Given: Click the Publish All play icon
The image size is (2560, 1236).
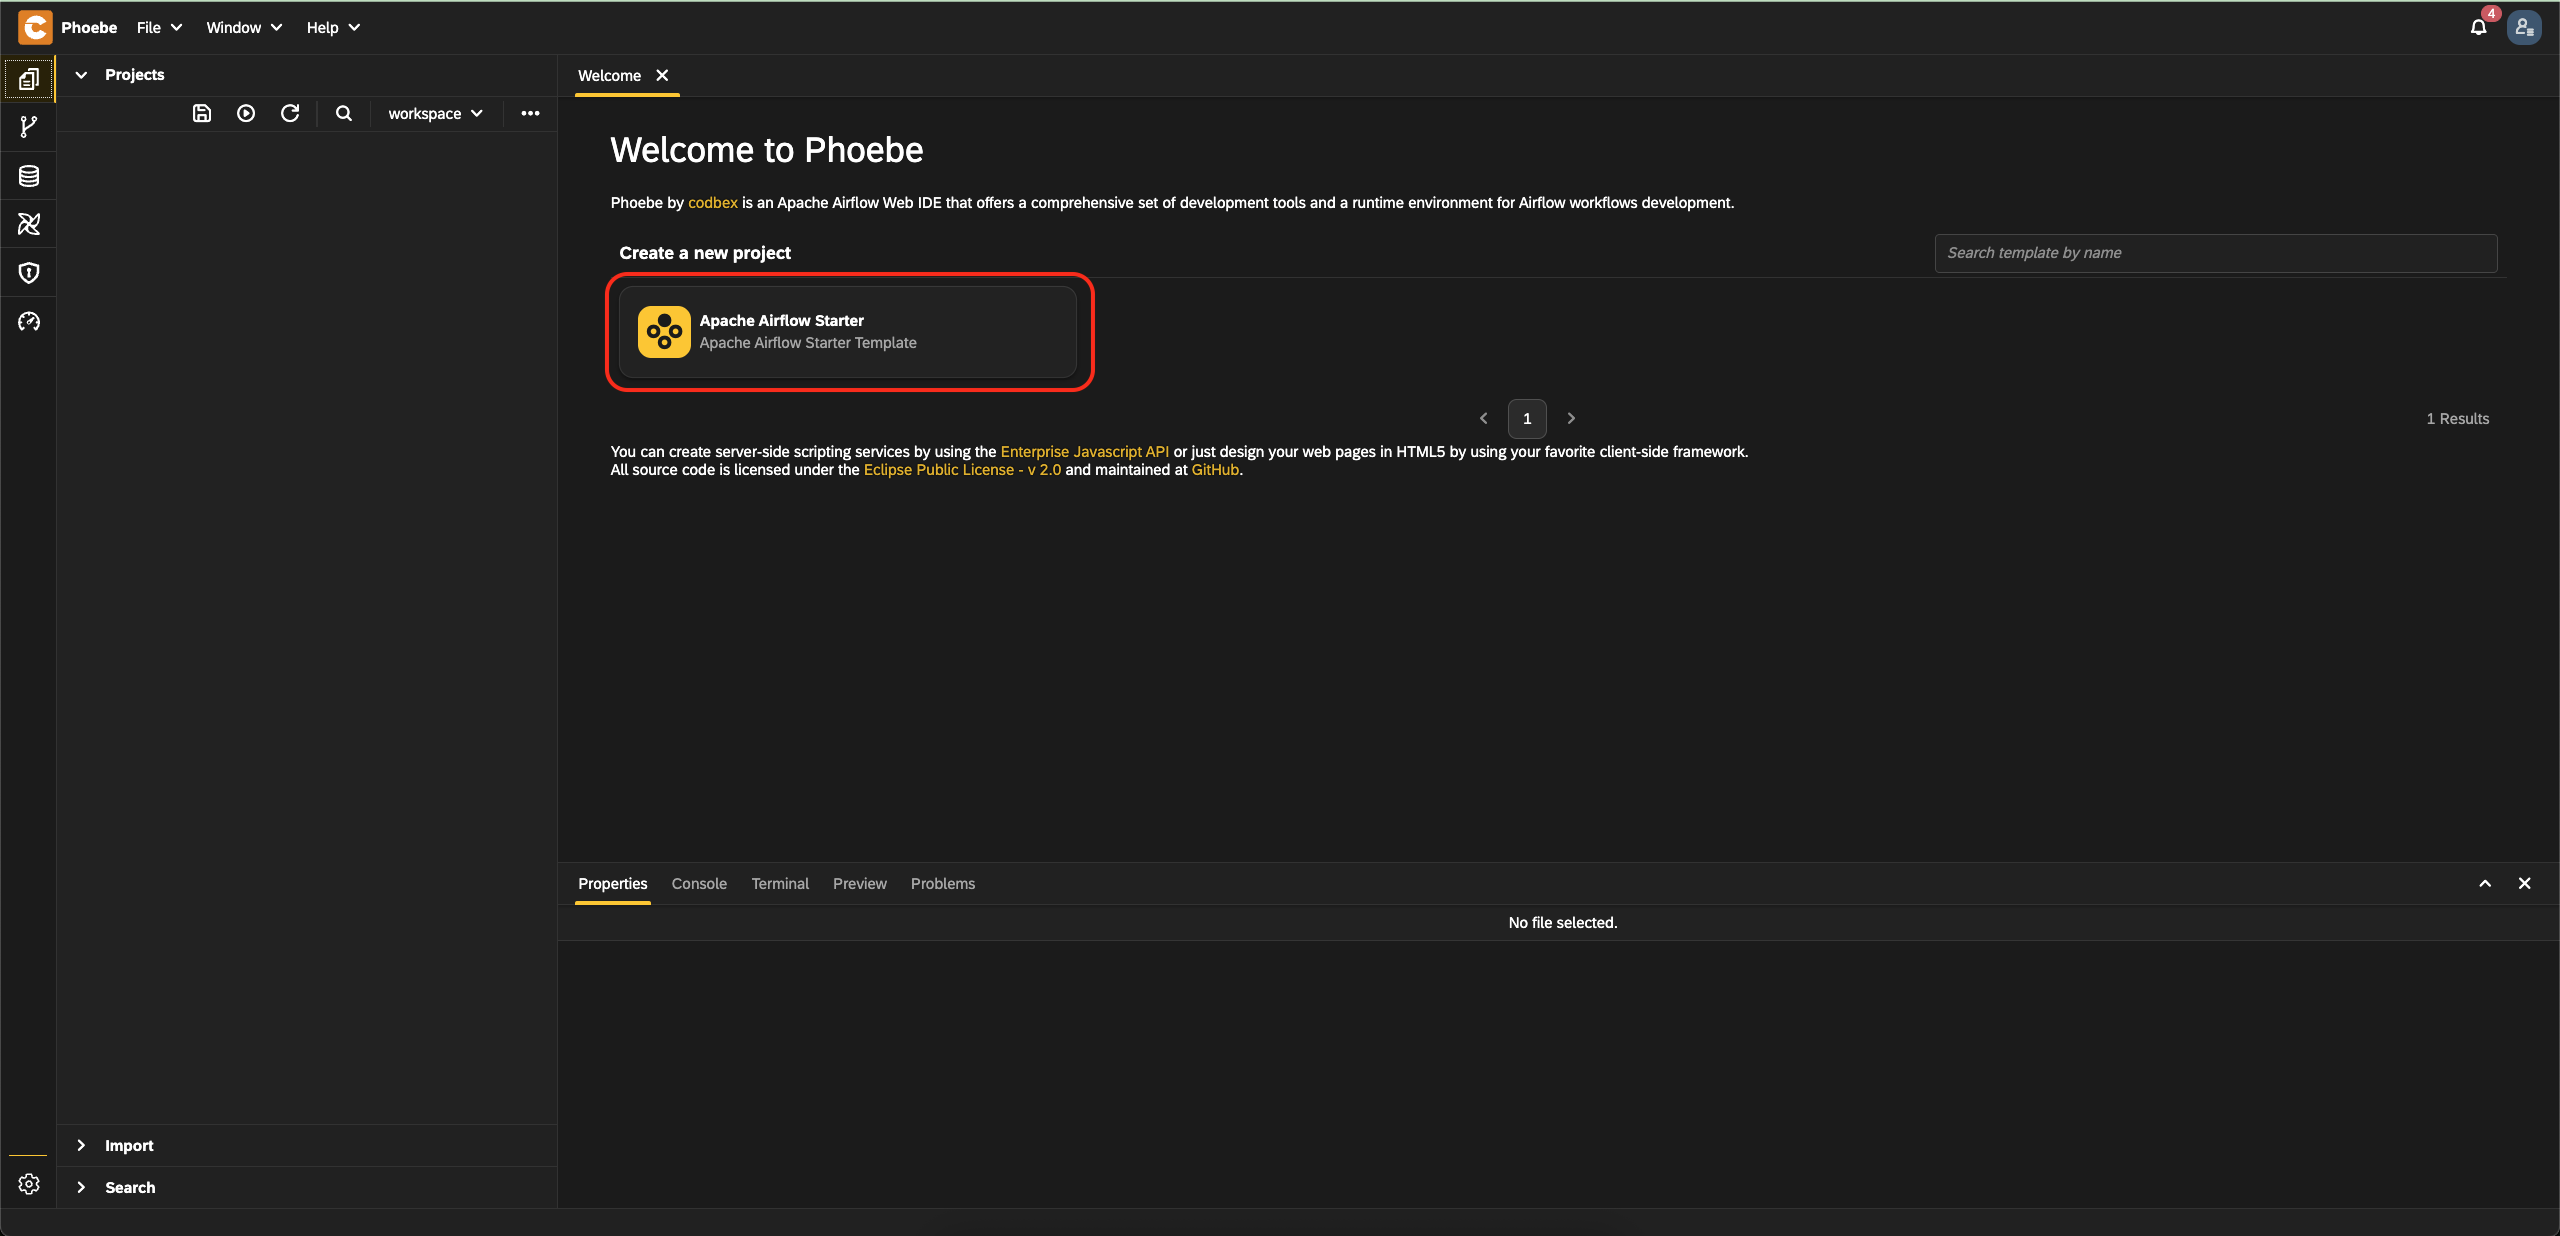Looking at the screenshot, I should tap(246, 113).
